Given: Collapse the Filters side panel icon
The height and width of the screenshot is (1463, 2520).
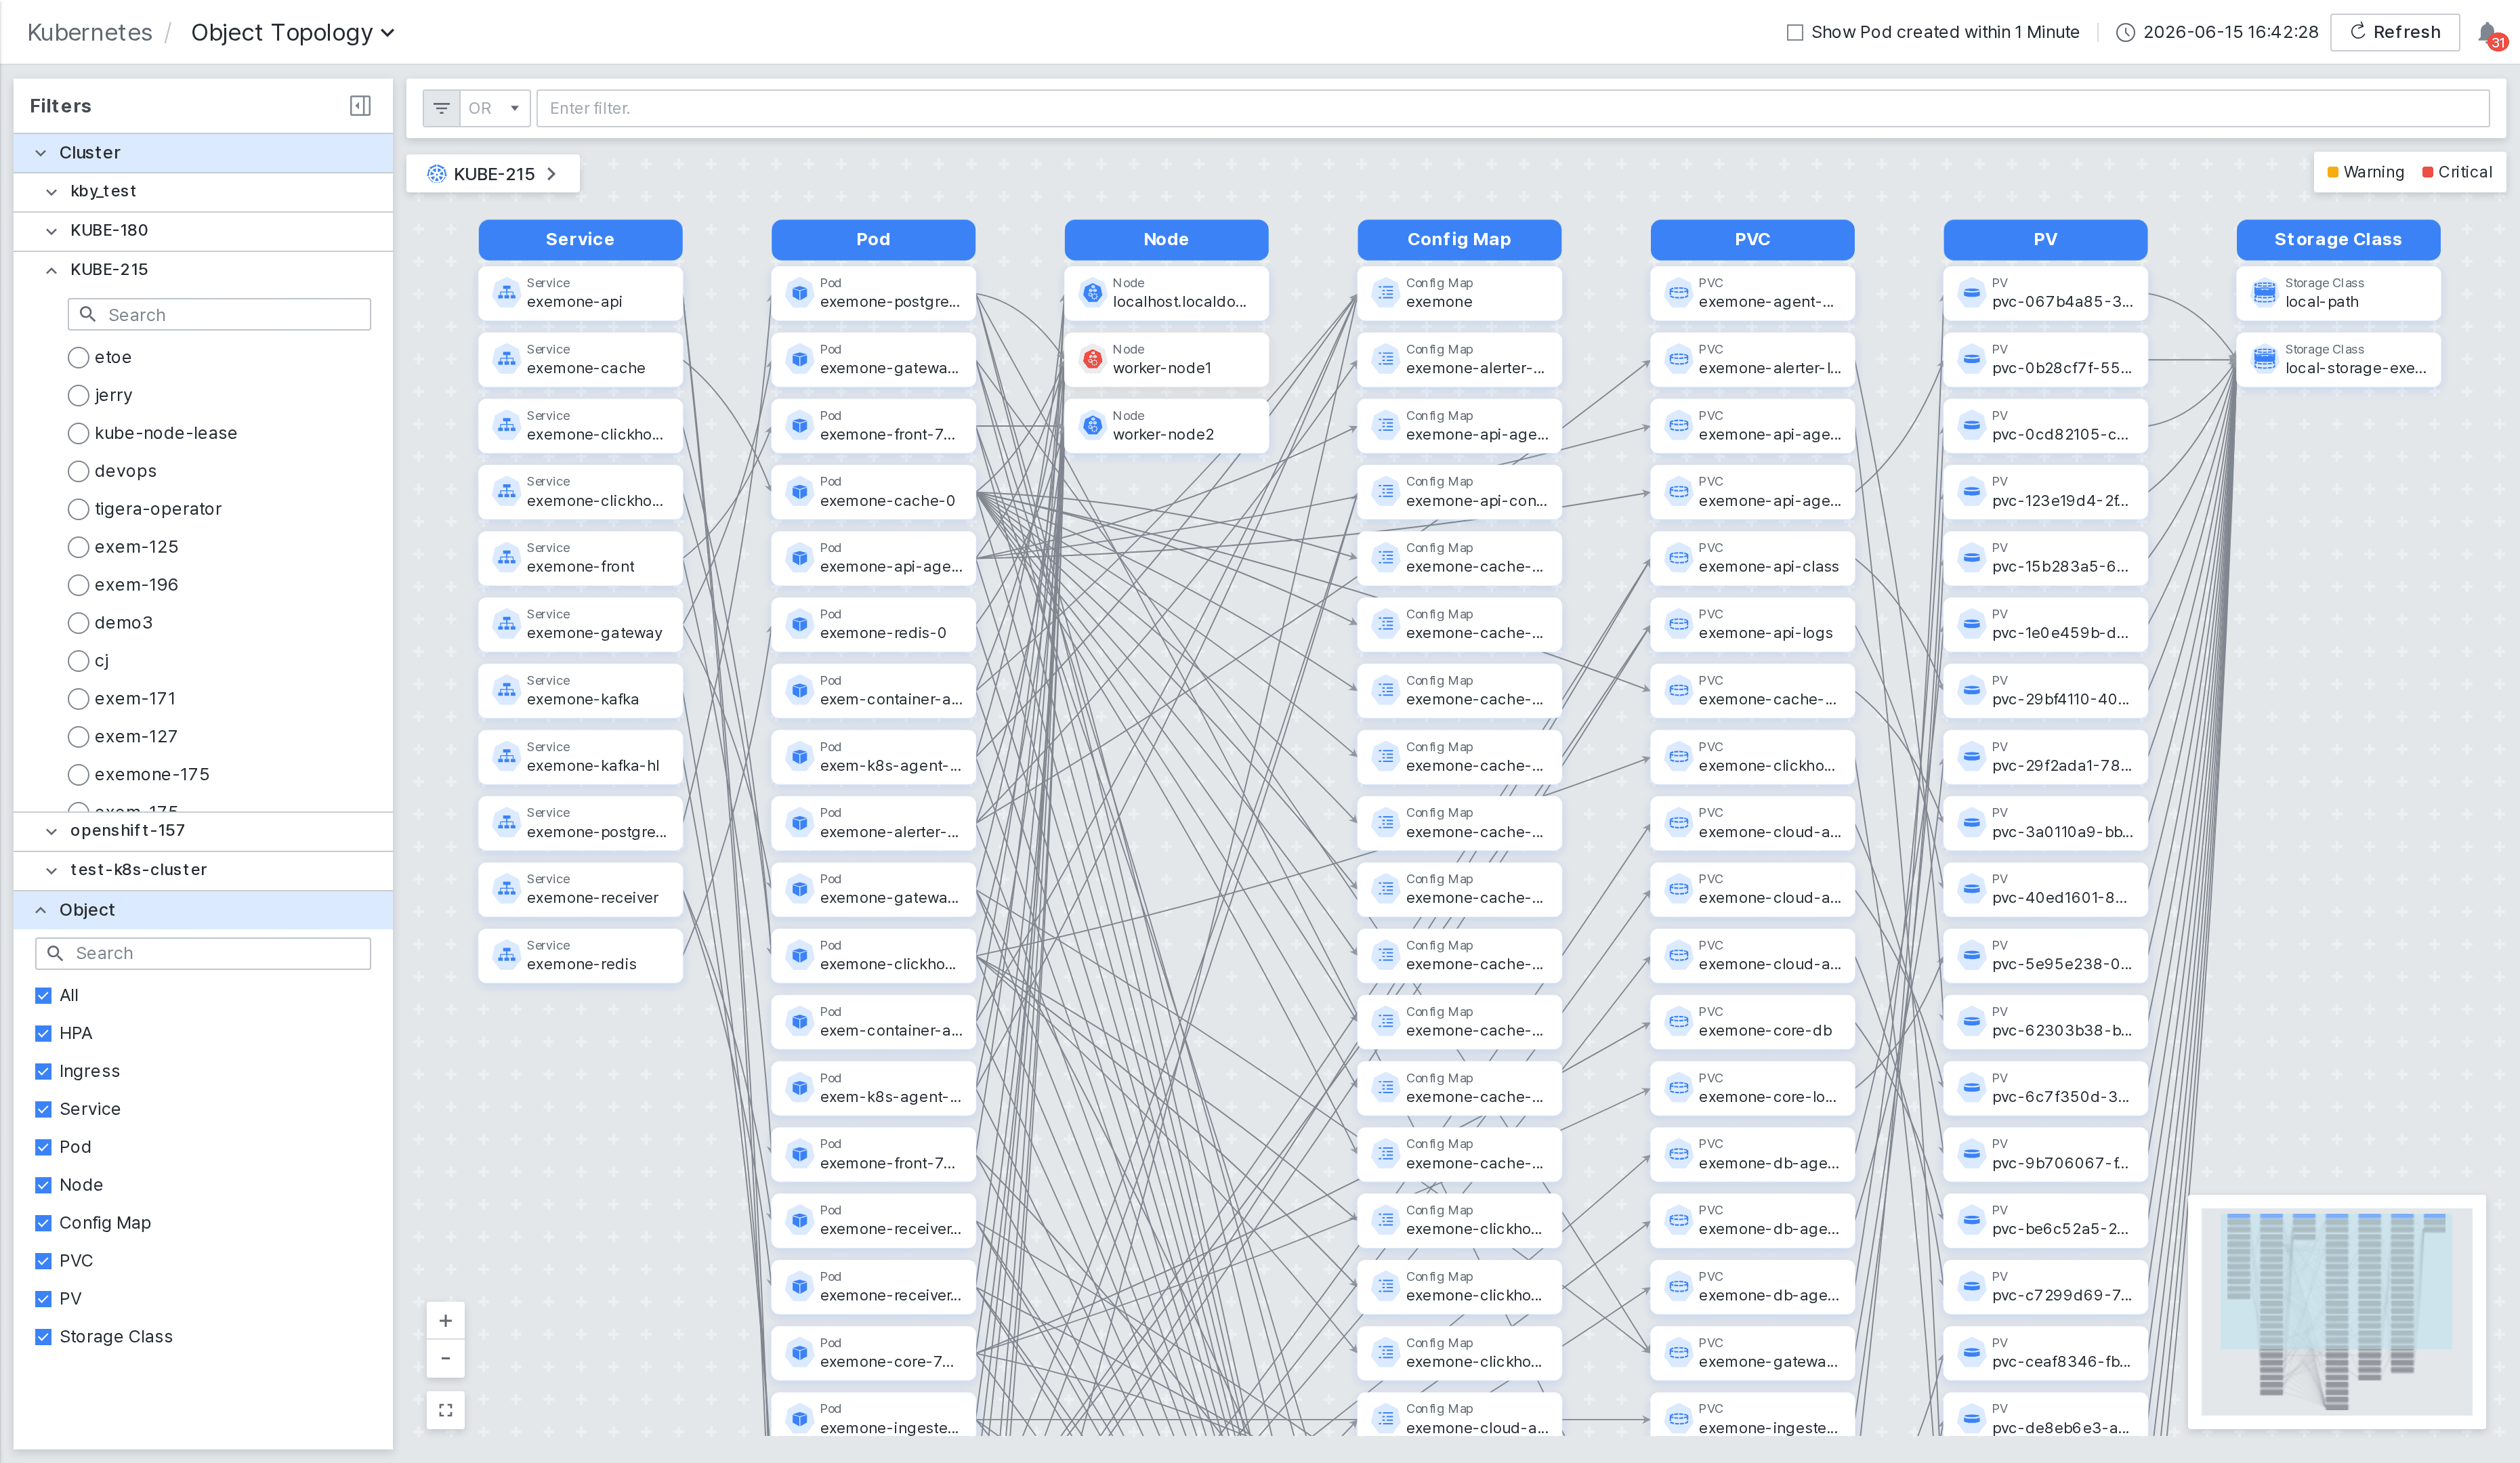Looking at the screenshot, I should (x=360, y=106).
